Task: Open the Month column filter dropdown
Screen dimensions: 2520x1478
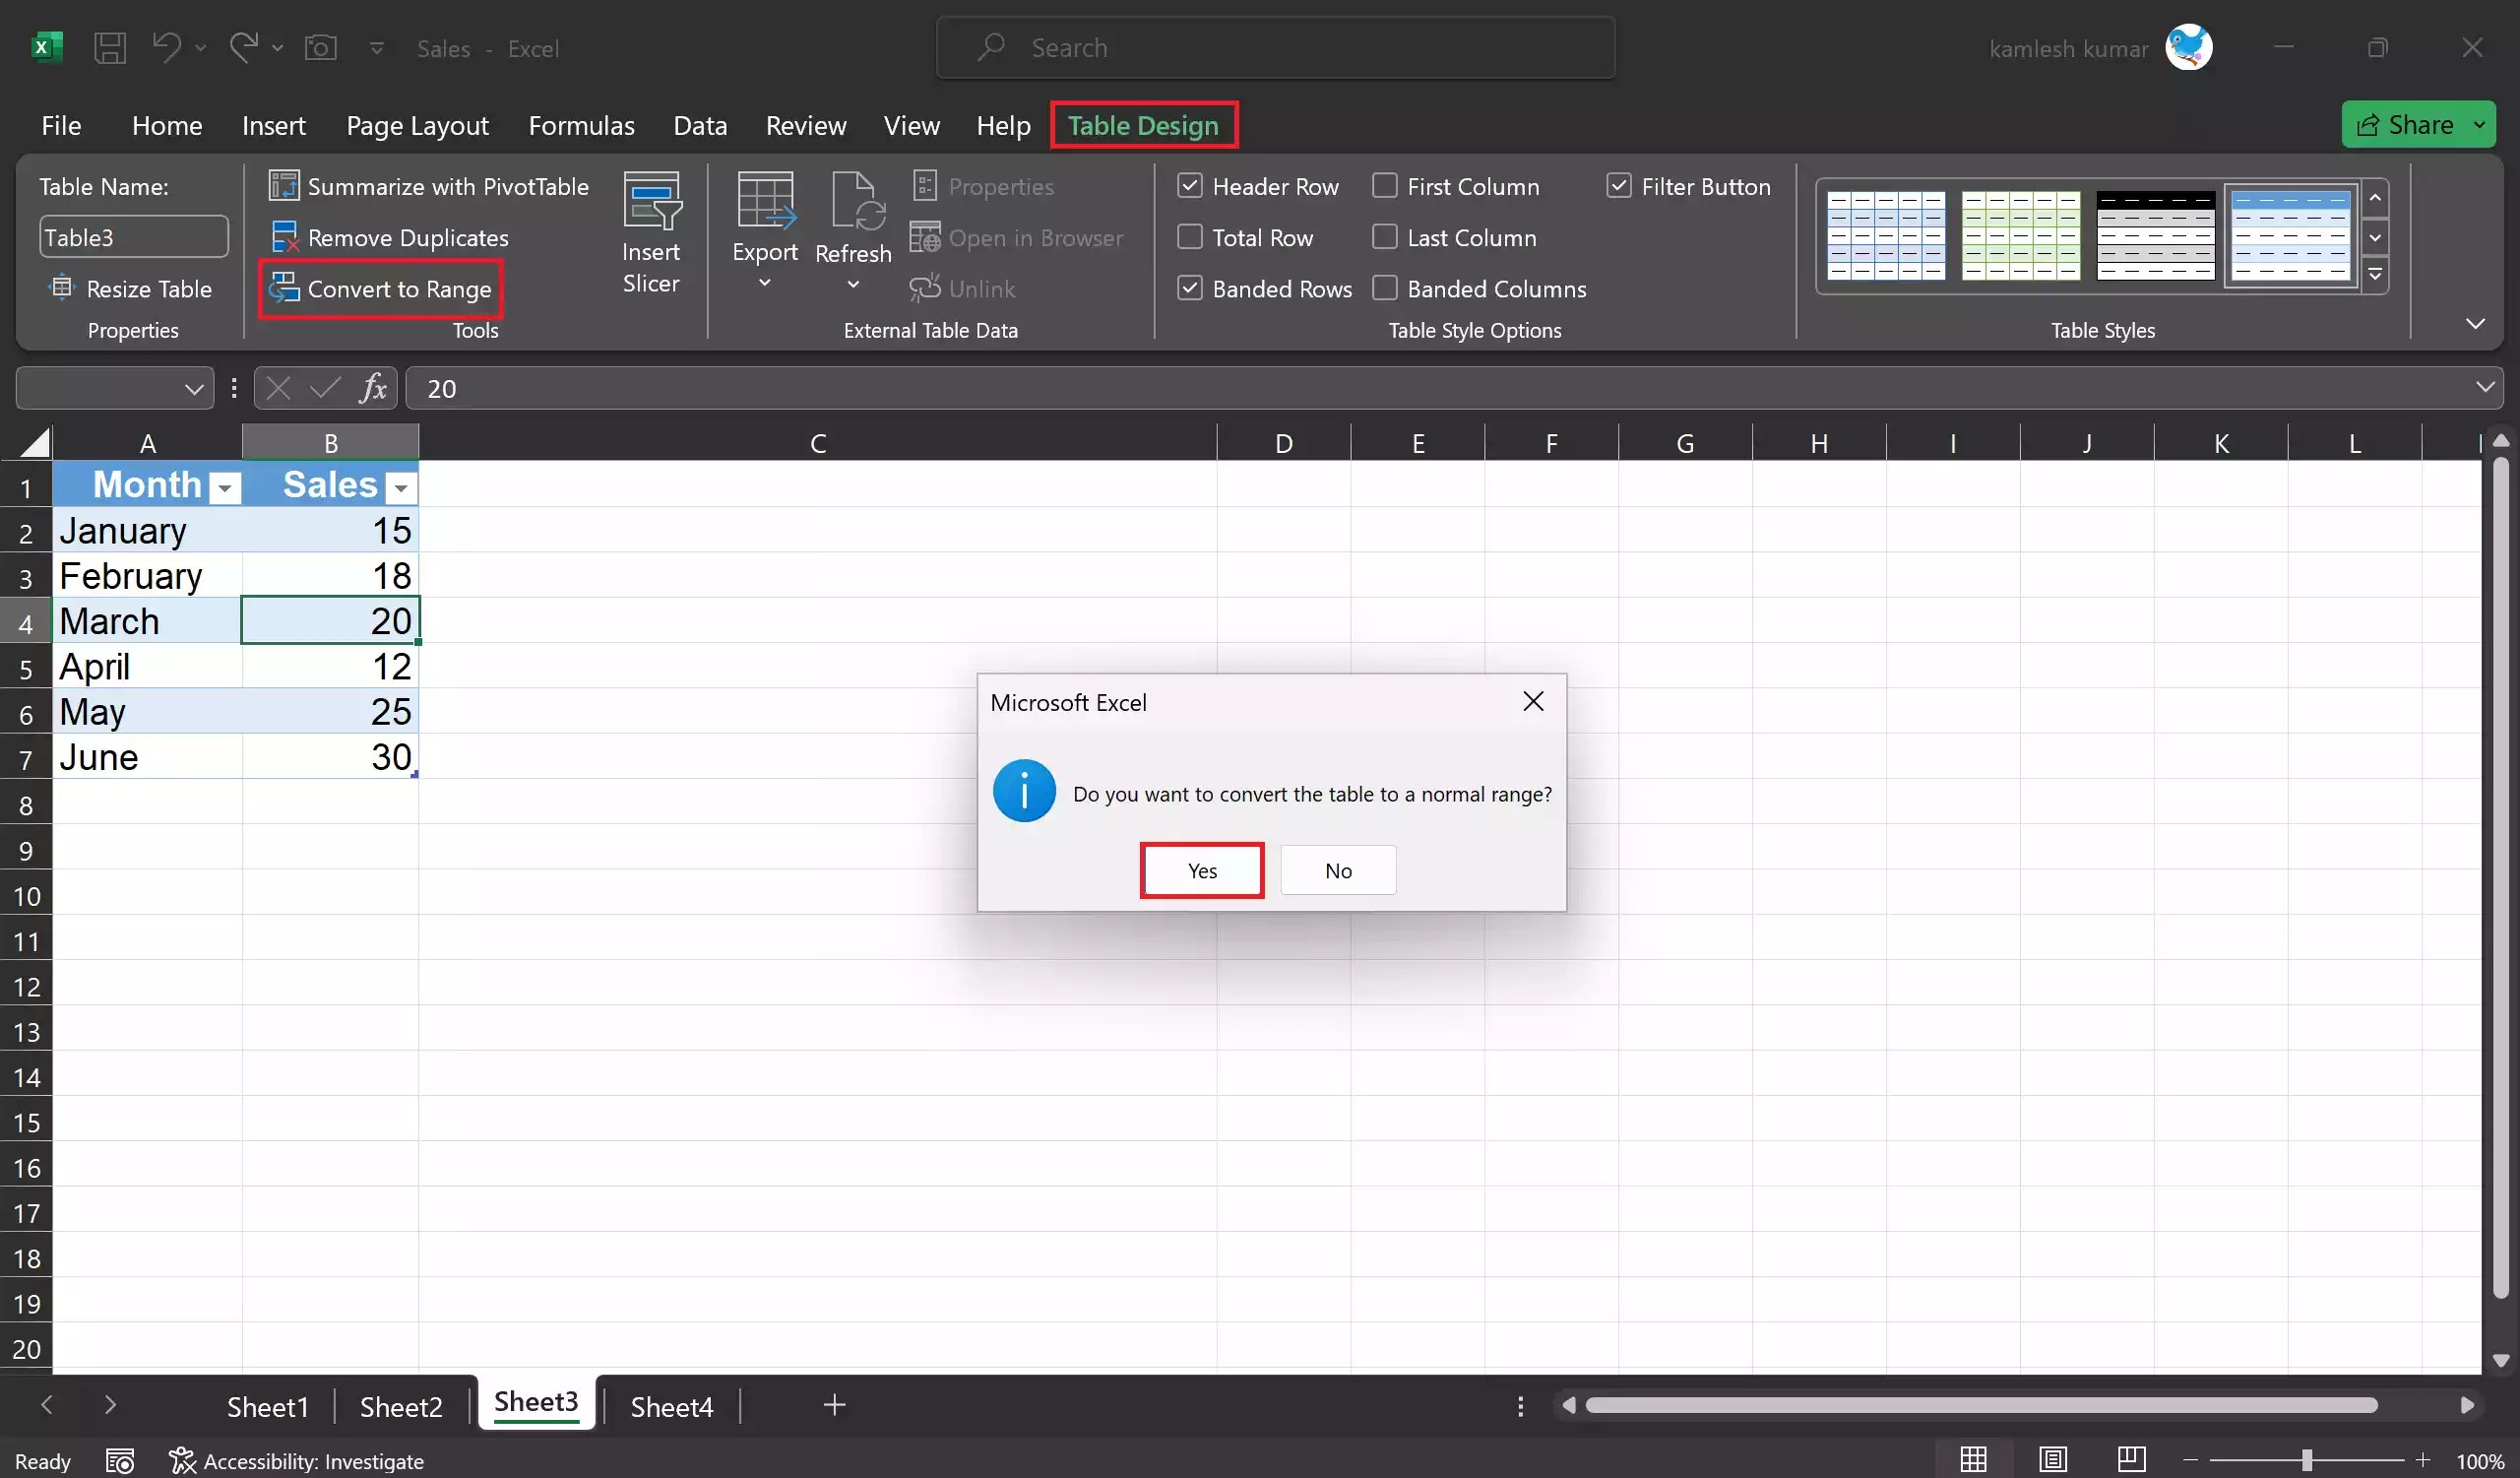Action: 225,486
